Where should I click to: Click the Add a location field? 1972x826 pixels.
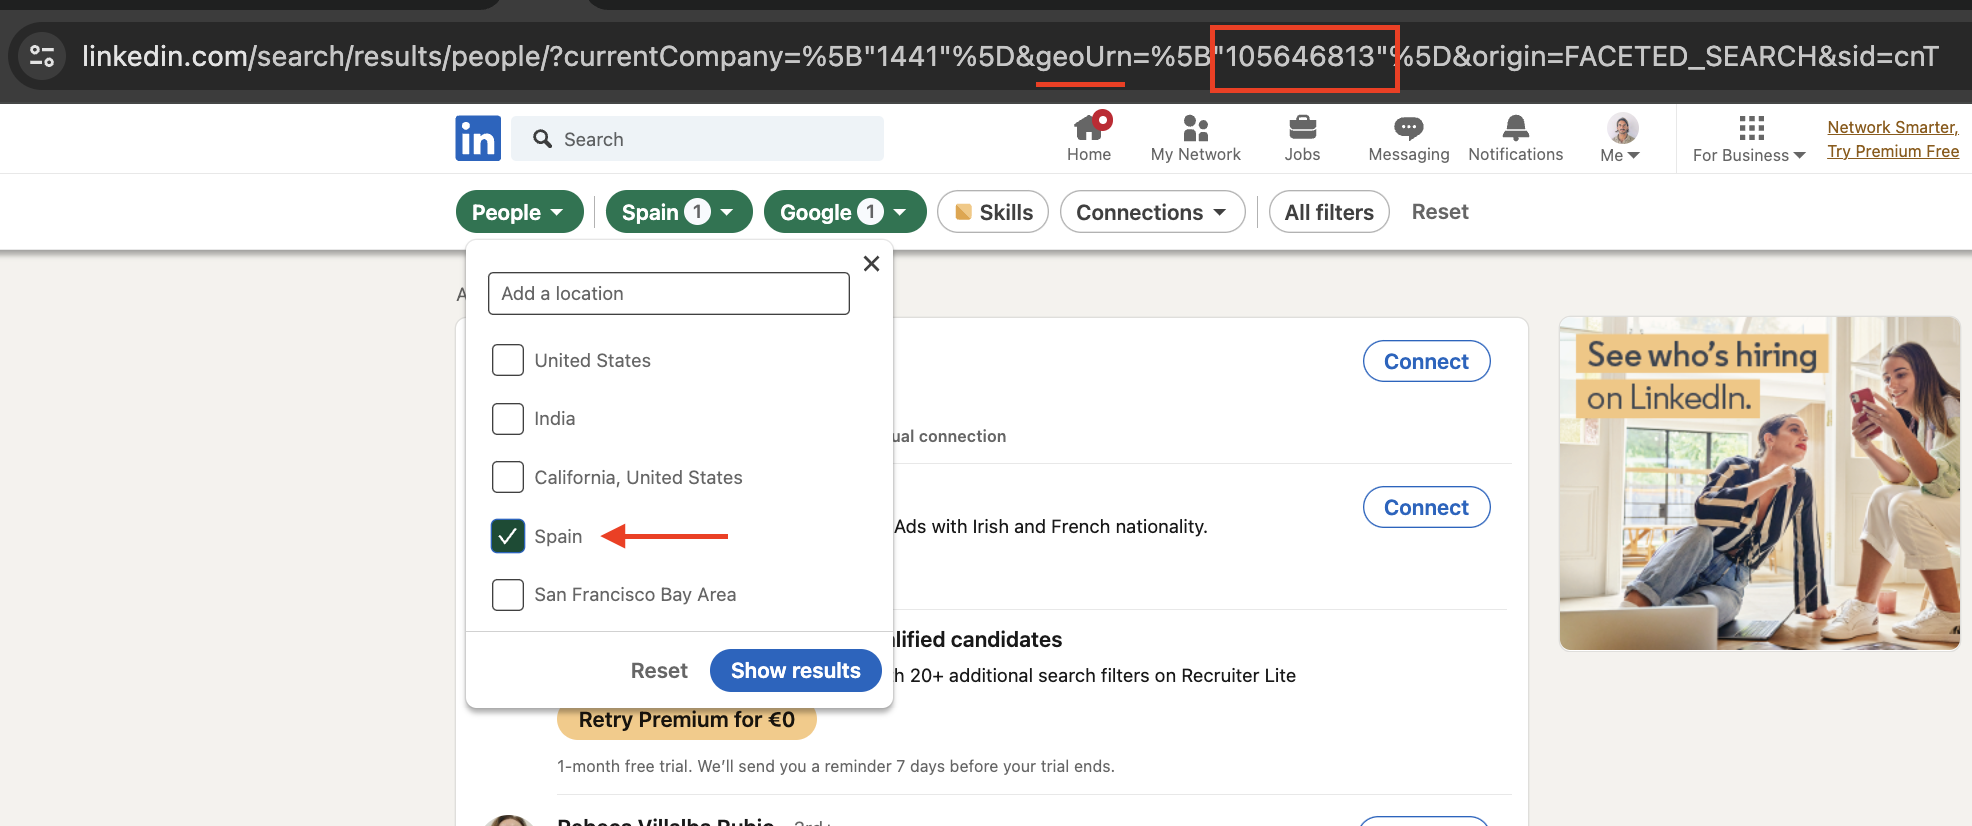669,293
